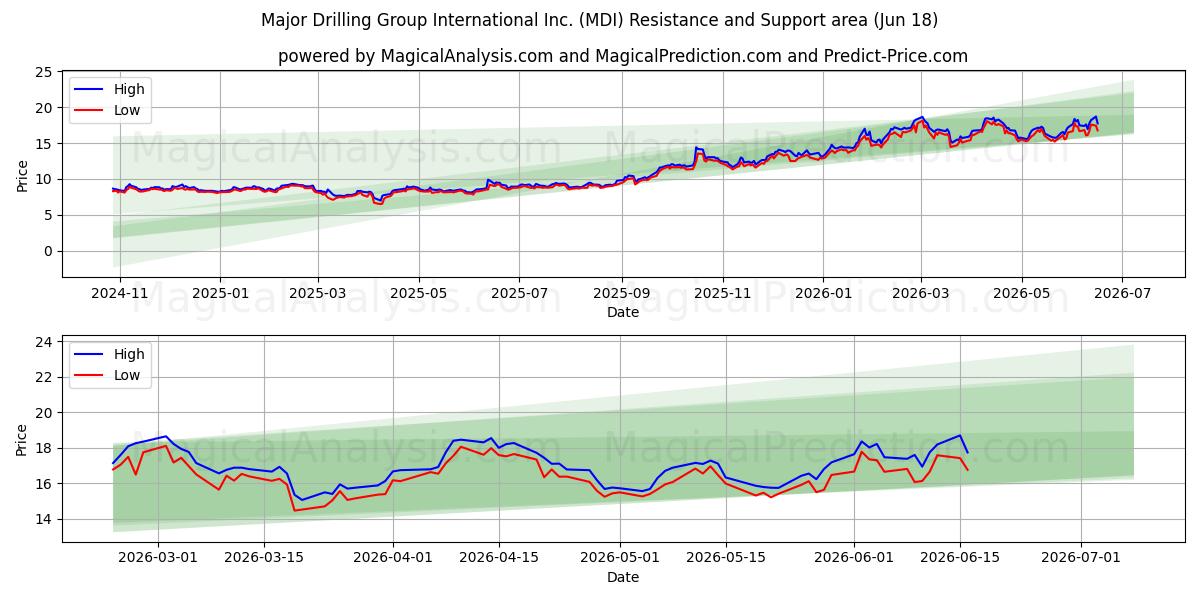The height and width of the screenshot is (600, 1200).
Task: Click the 'powered by MagicalAnalysis.com' subtitle
Action: tap(623, 56)
